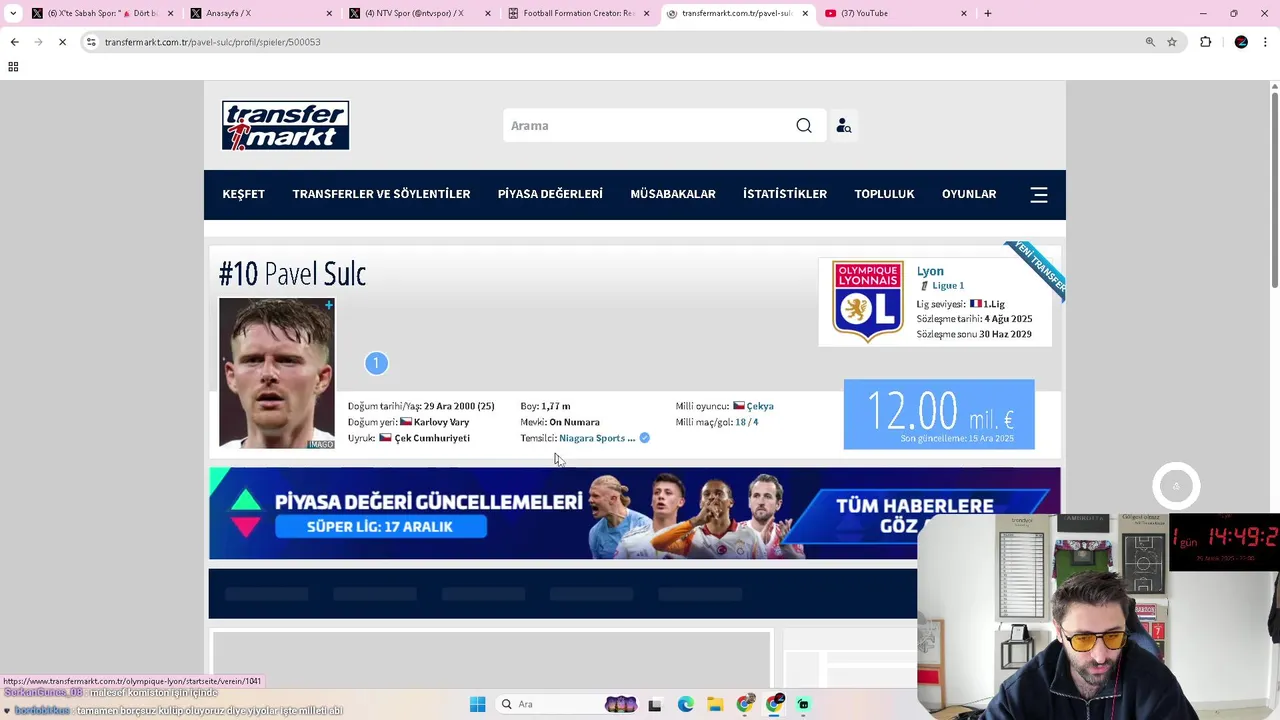Viewport: 1280px width, 720px height.
Task: Click the Transfermarkt logo
Action: (285, 125)
